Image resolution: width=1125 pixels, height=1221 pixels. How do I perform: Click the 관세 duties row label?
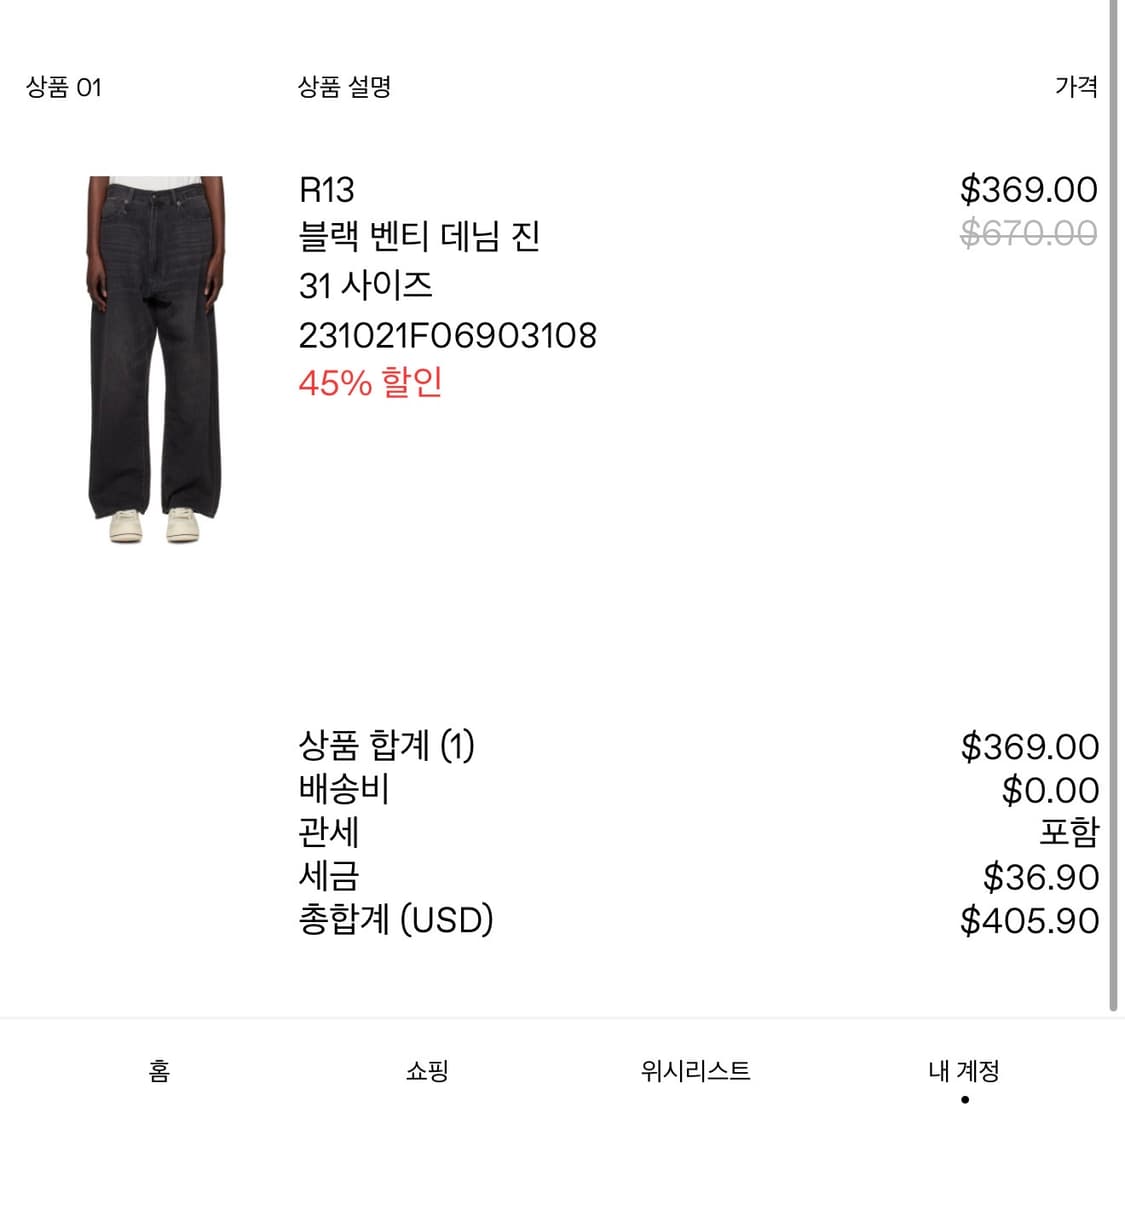(x=328, y=832)
